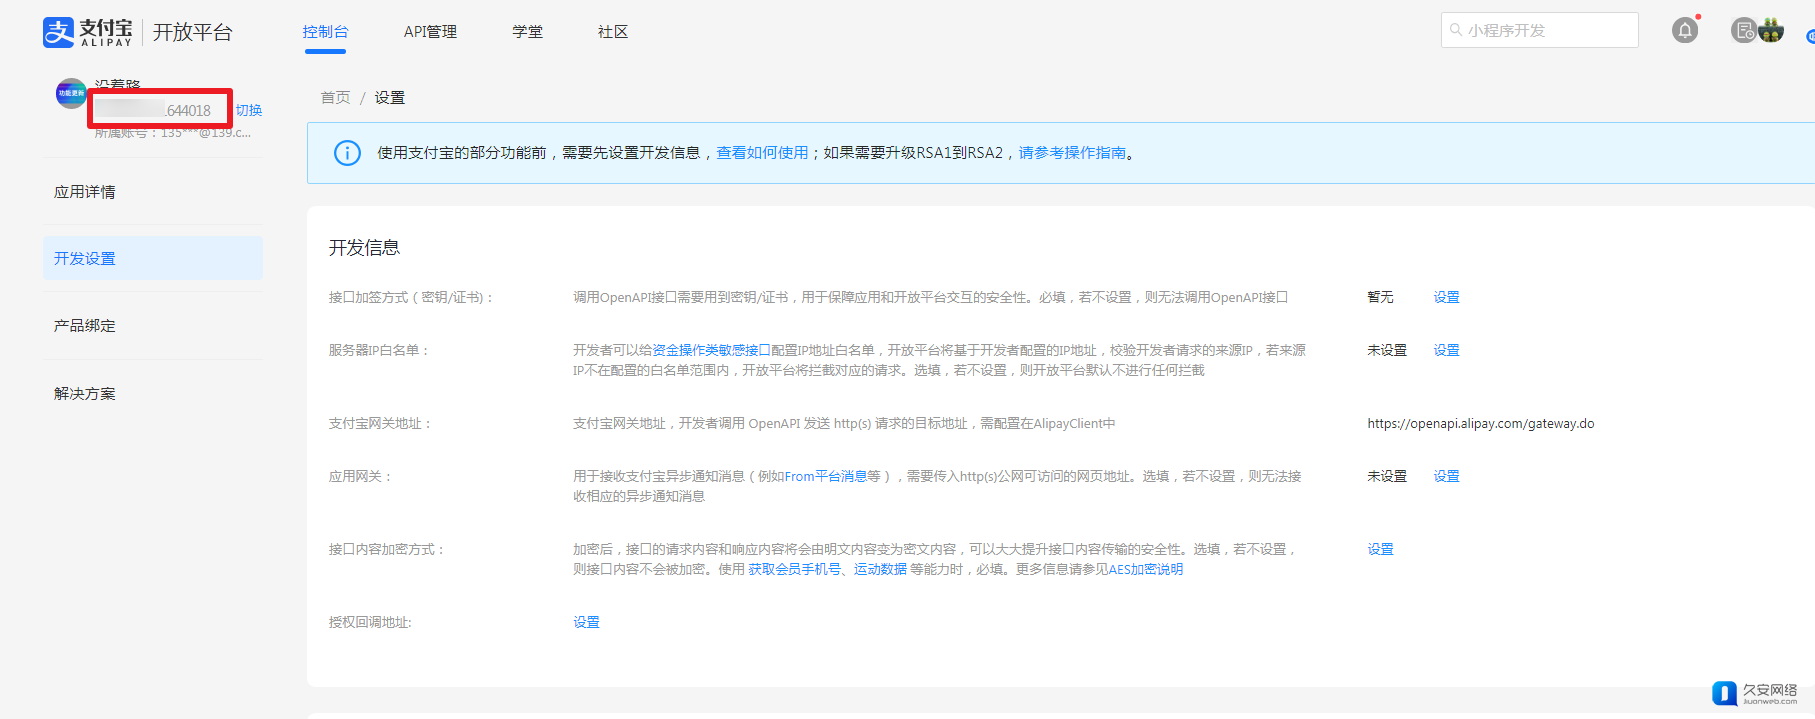
Task: Select 应用详情 in the sidebar
Action: pyautogui.click(x=85, y=192)
